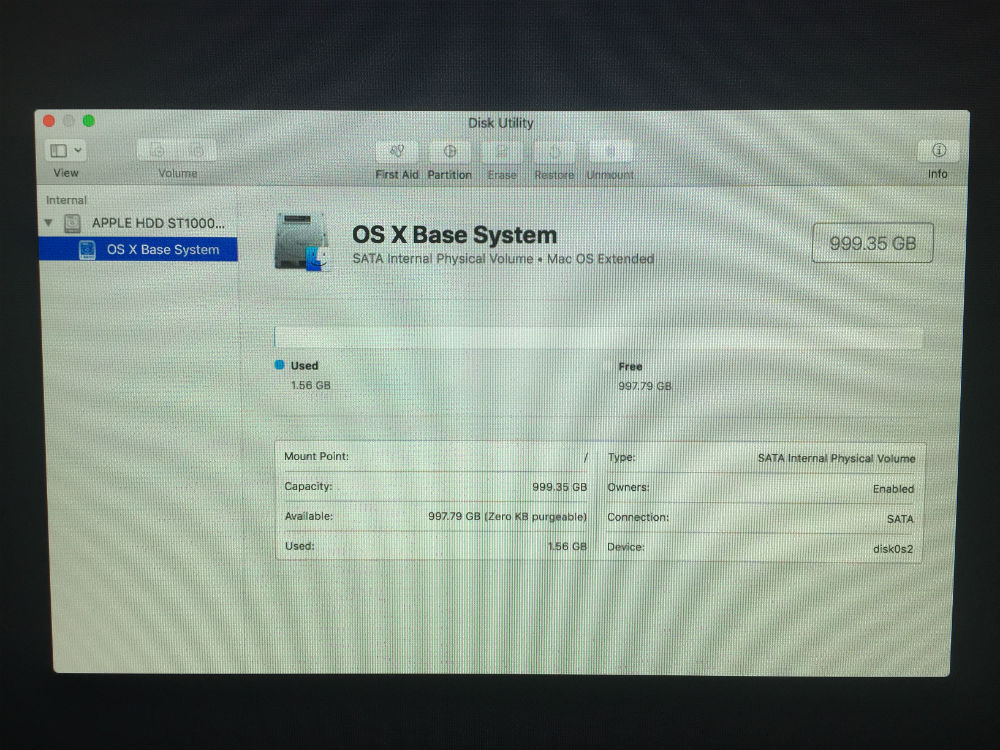Click the Type SATA Internal Physical Volume value
Viewport: 1000px width, 750px height.
point(836,459)
